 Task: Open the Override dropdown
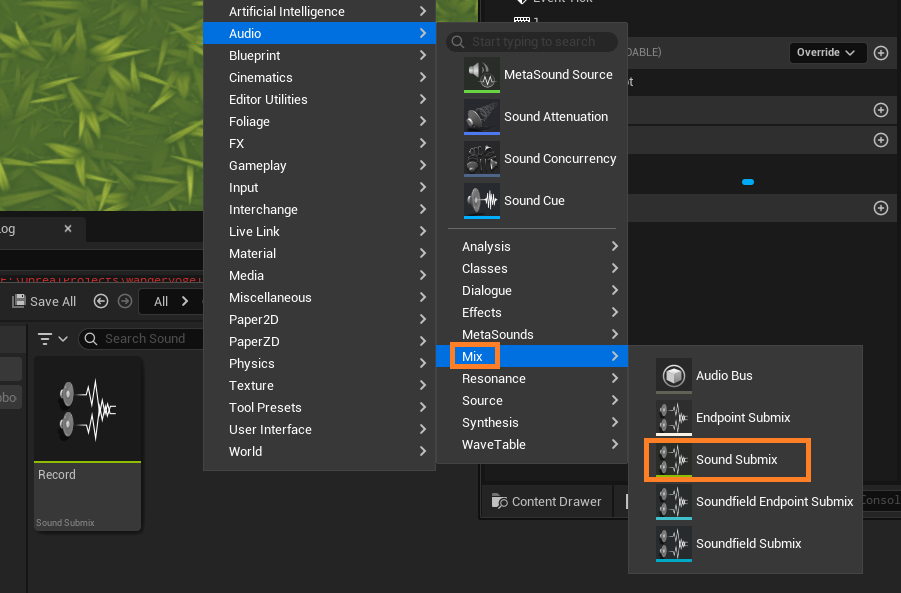click(x=826, y=53)
